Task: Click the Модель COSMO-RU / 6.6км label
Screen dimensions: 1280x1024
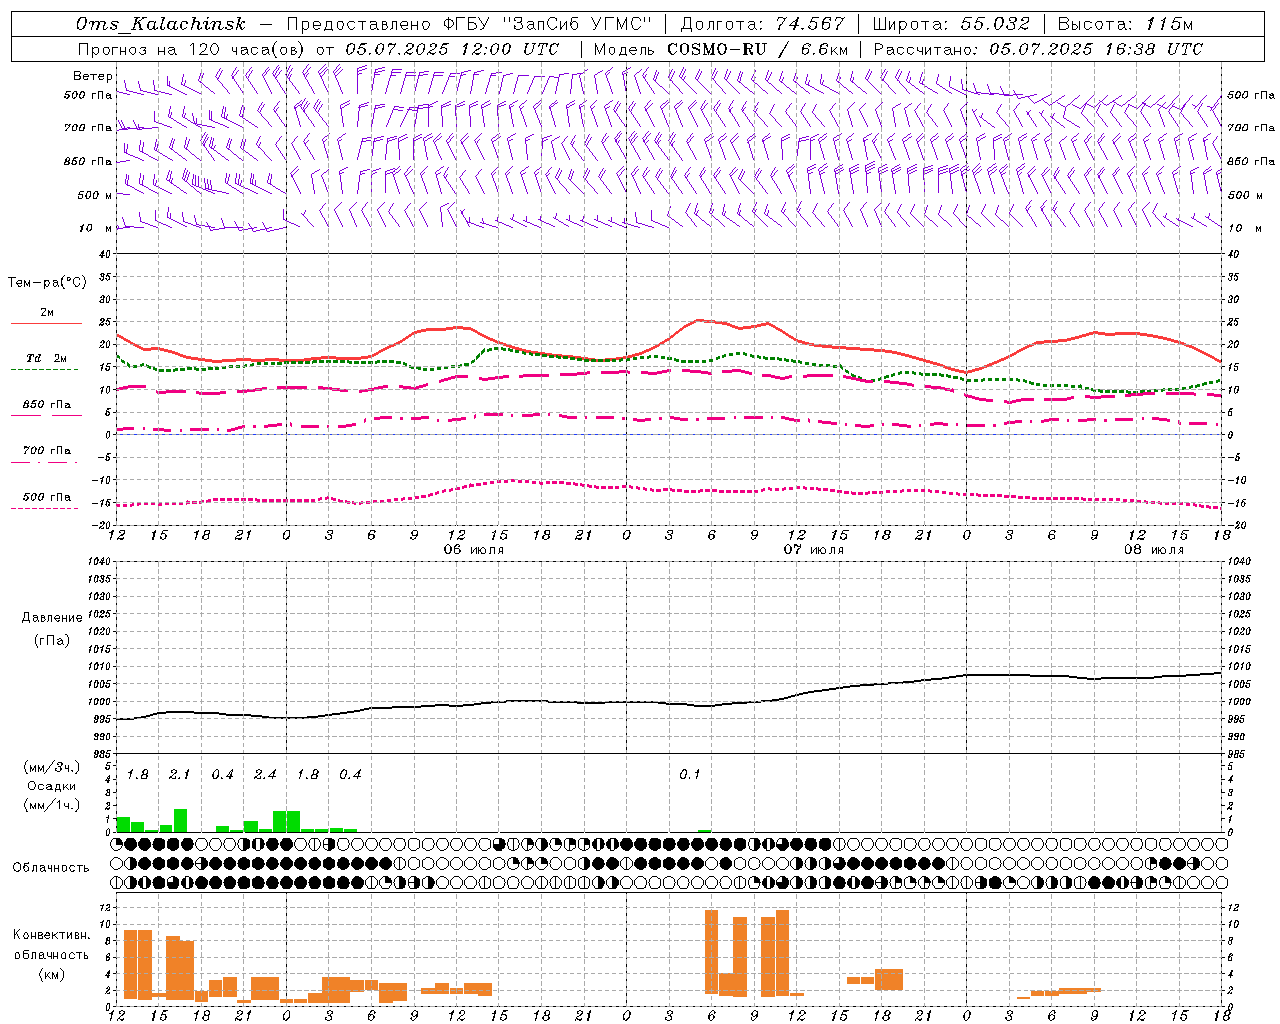Action: pos(721,49)
